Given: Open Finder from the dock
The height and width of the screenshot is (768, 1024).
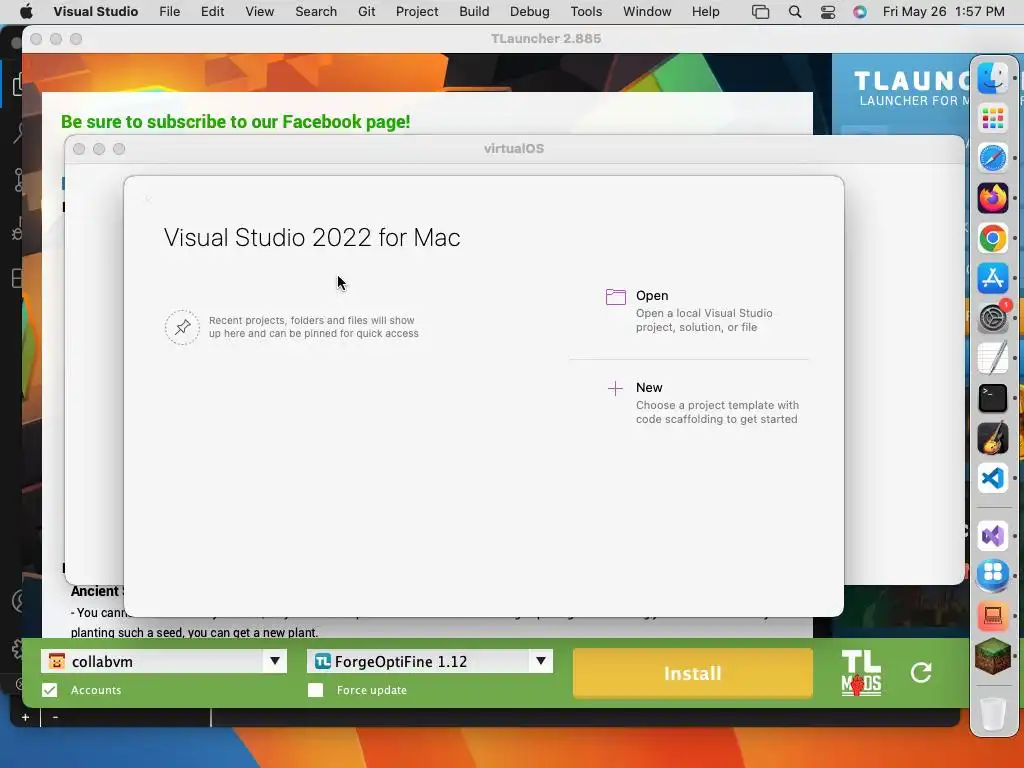Looking at the screenshot, I should [x=993, y=79].
